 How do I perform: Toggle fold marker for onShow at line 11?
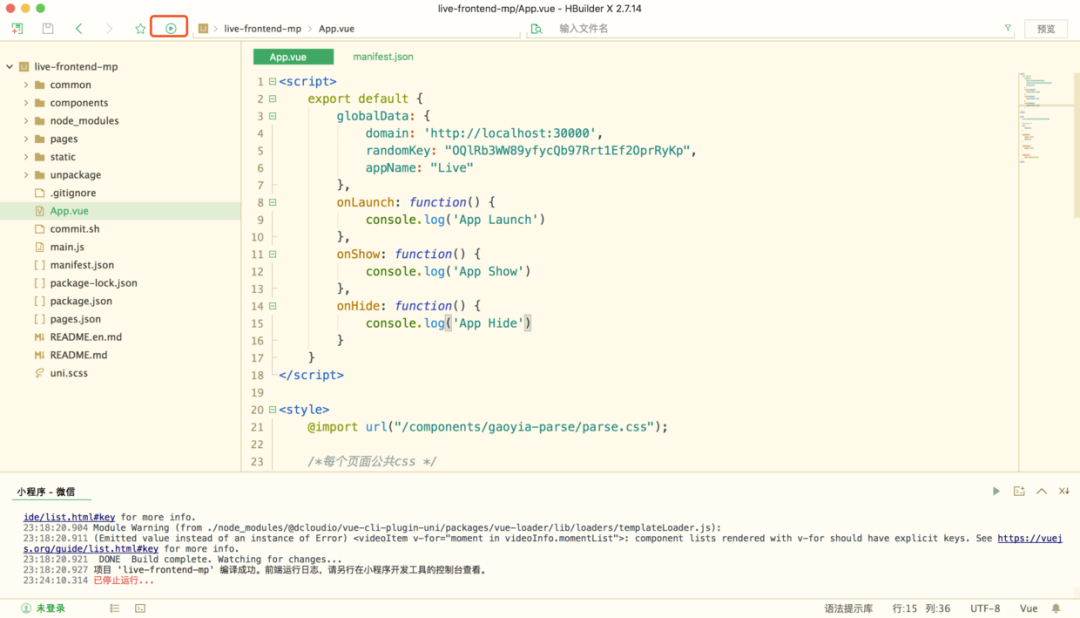click(272, 254)
